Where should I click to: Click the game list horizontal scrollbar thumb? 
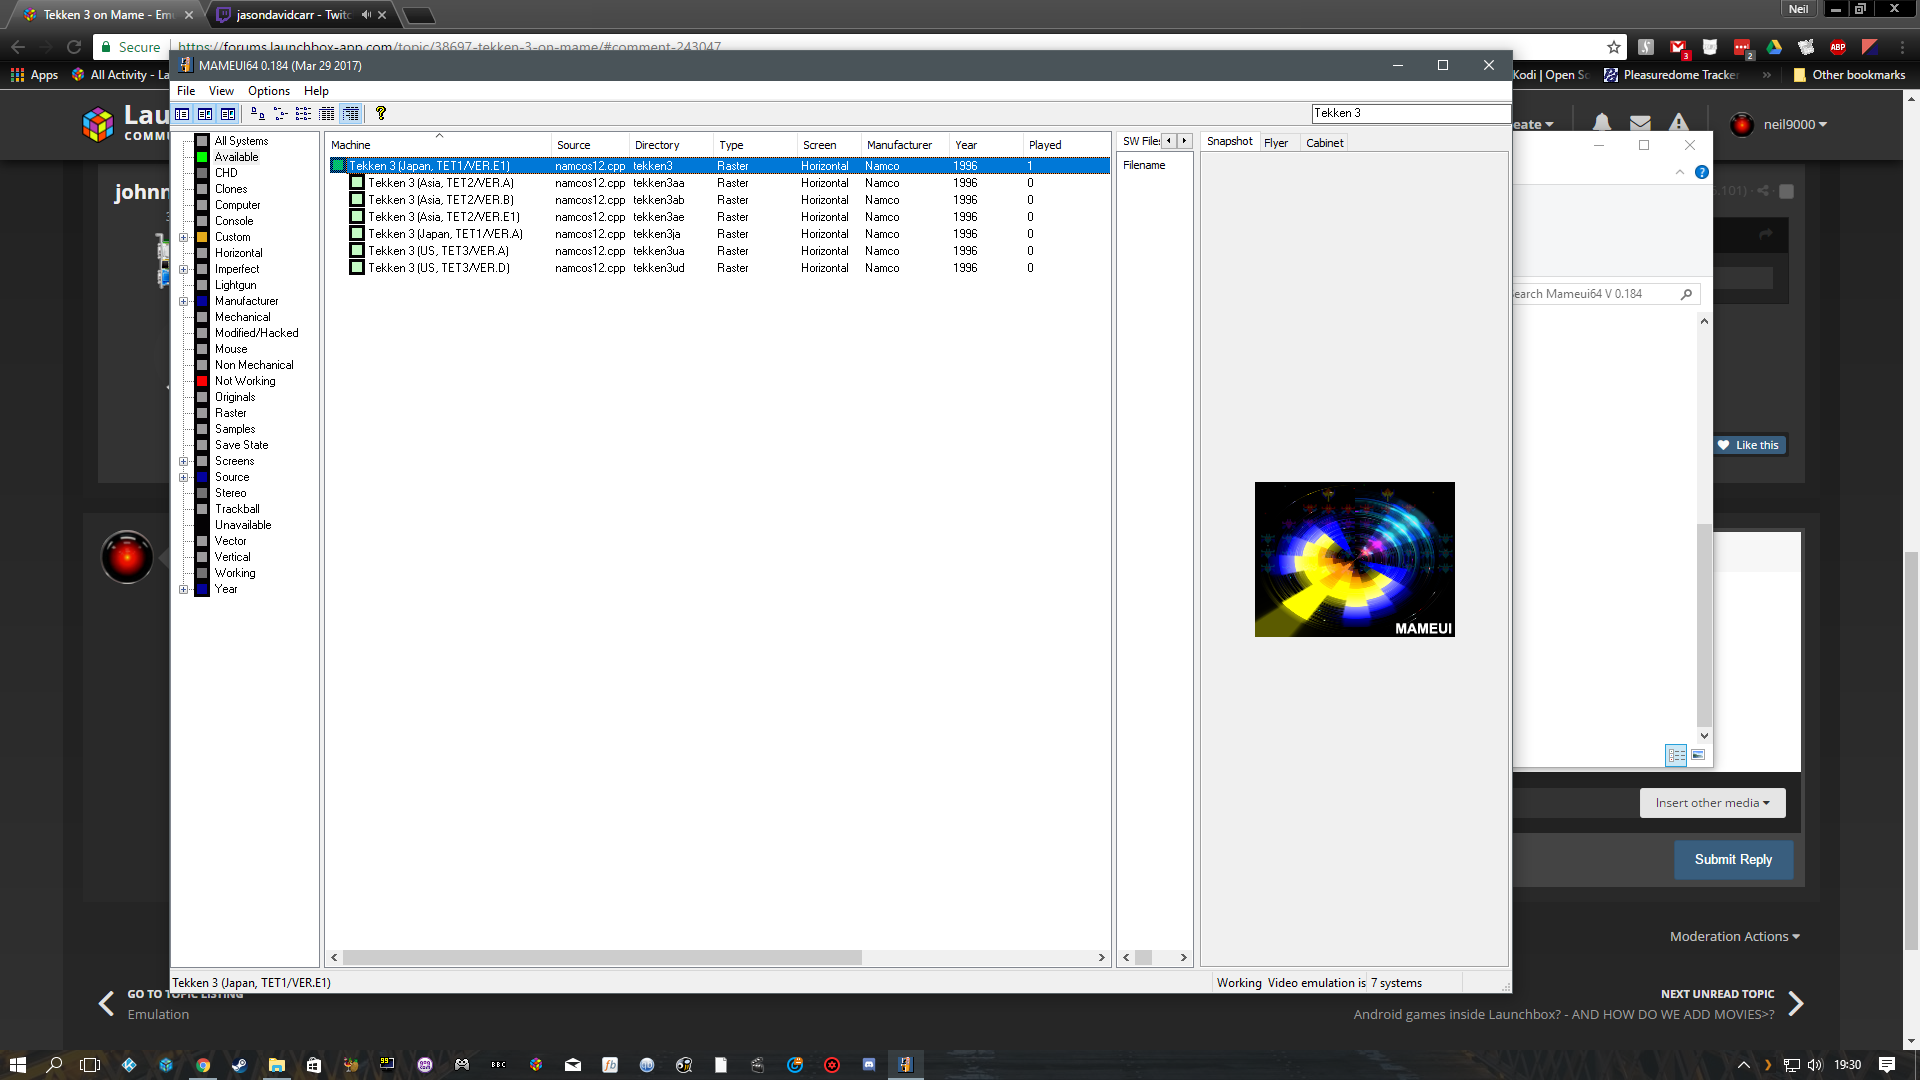pyautogui.click(x=602, y=958)
